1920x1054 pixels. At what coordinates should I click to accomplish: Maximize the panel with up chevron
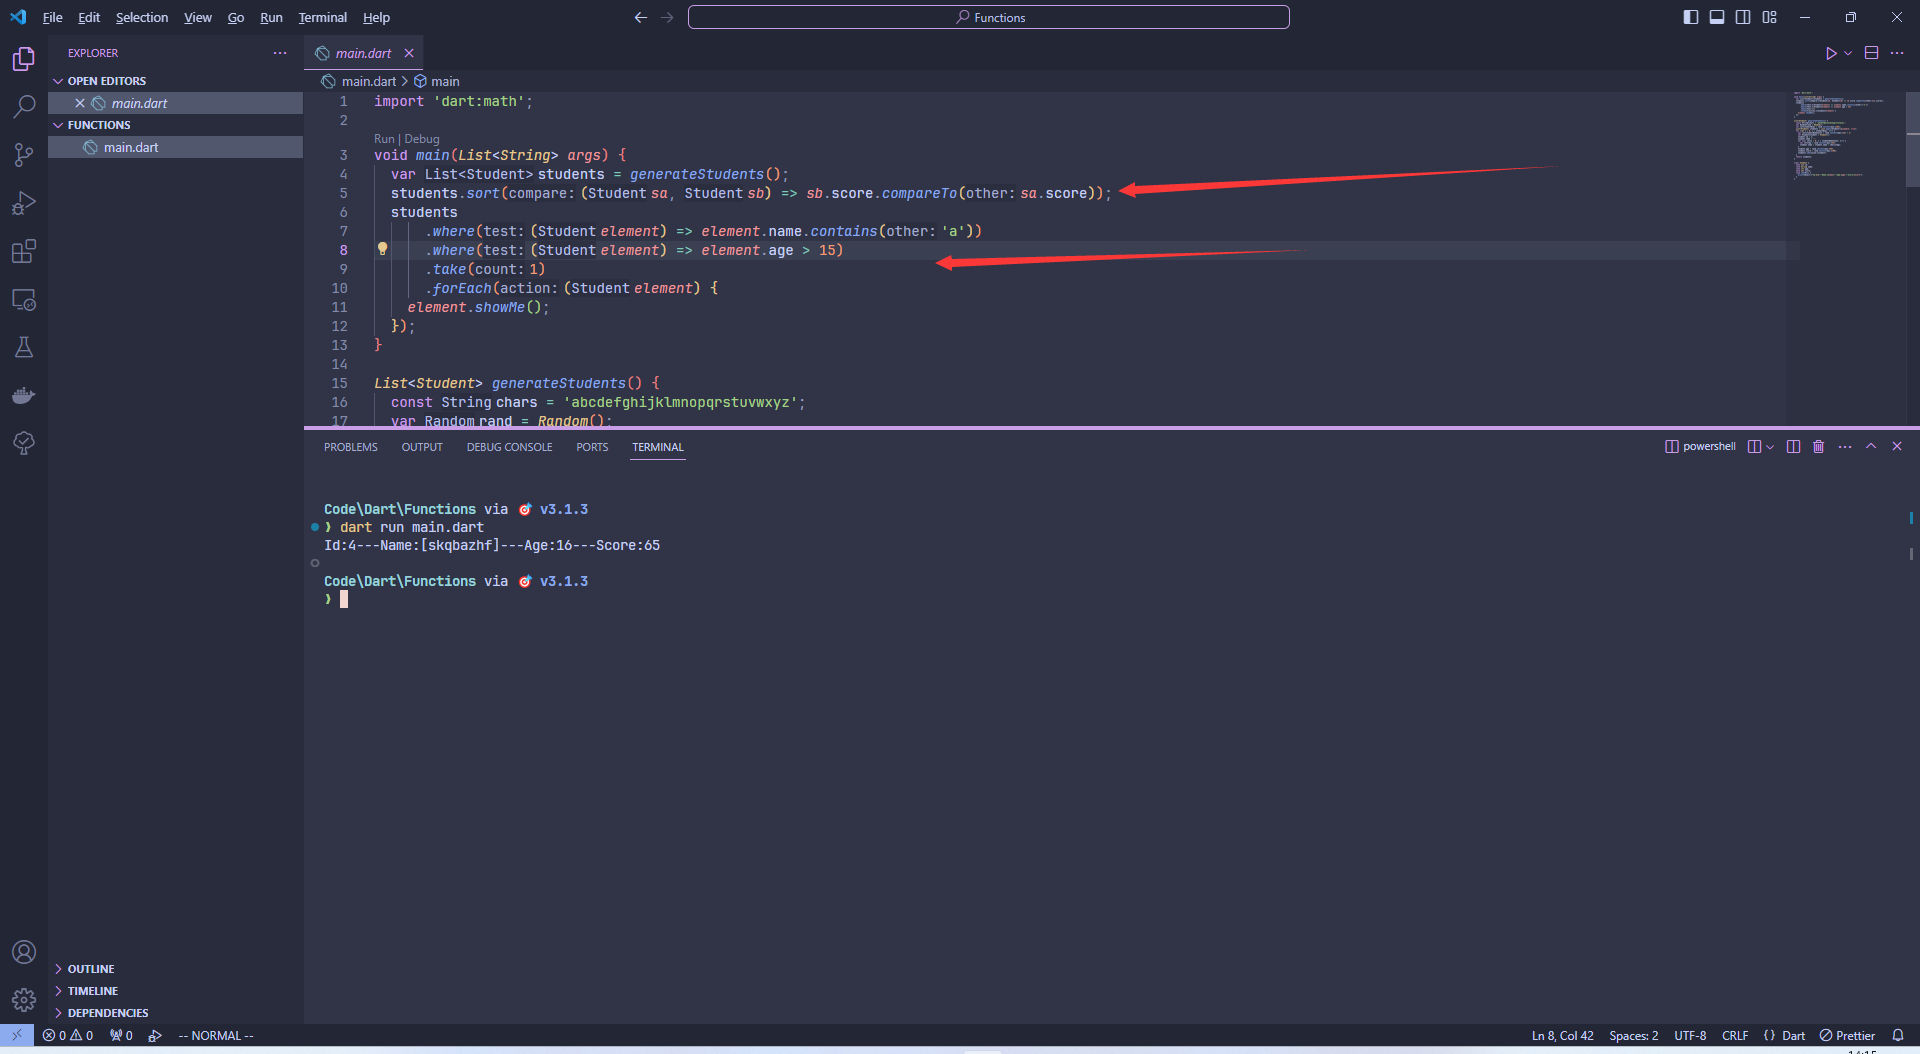point(1871,447)
